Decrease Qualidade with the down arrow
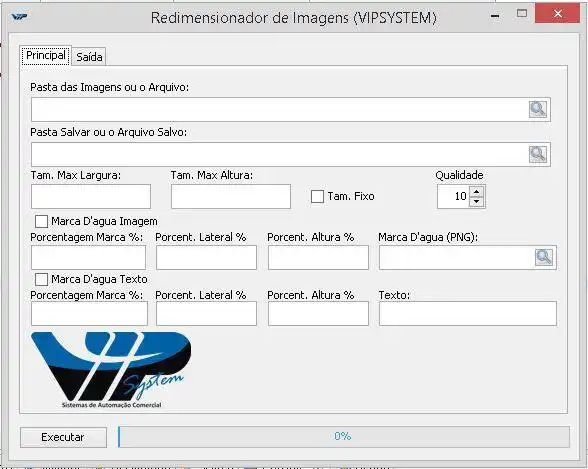This screenshot has height=469, width=588. (476, 202)
